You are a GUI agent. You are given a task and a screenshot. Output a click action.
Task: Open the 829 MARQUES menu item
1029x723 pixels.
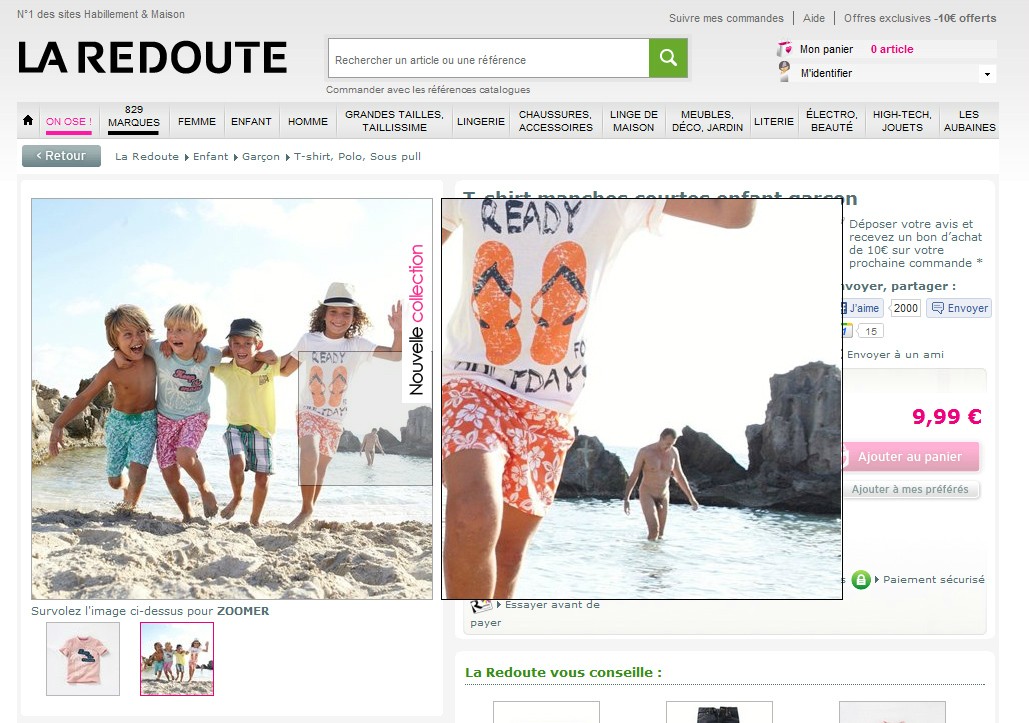point(134,117)
